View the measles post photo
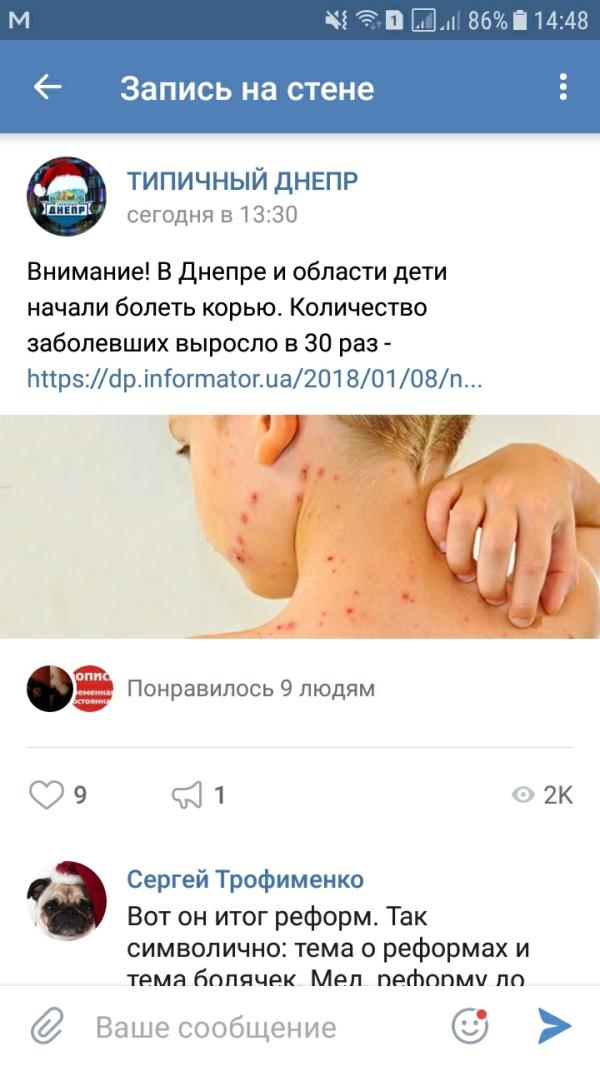This screenshot has width=600, height=1065. tap(300, 526)
